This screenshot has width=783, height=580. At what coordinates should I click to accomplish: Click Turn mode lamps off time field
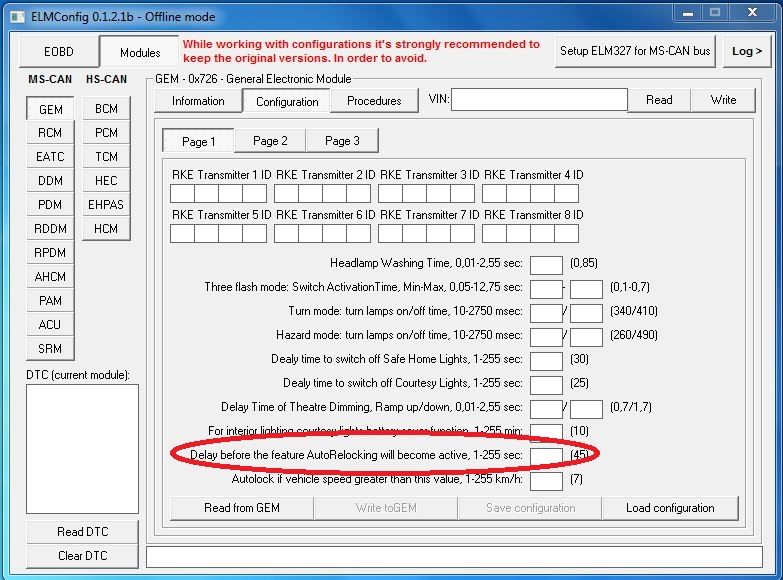[x=586, y=313]
